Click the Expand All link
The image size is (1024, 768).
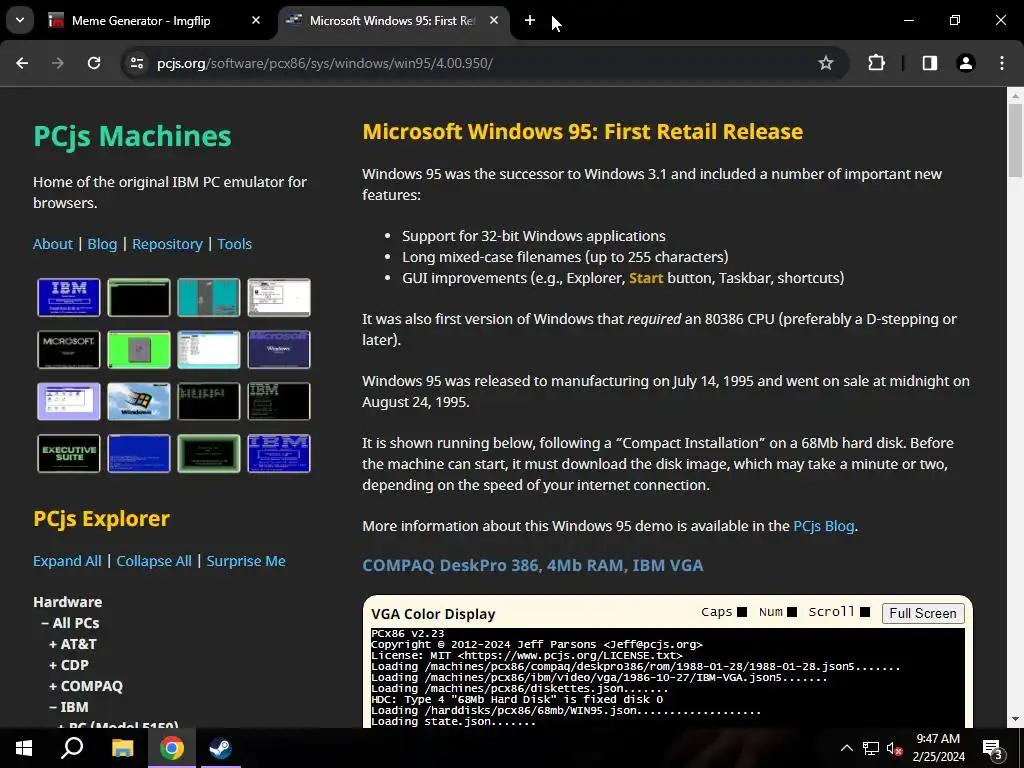pos(67,561)
